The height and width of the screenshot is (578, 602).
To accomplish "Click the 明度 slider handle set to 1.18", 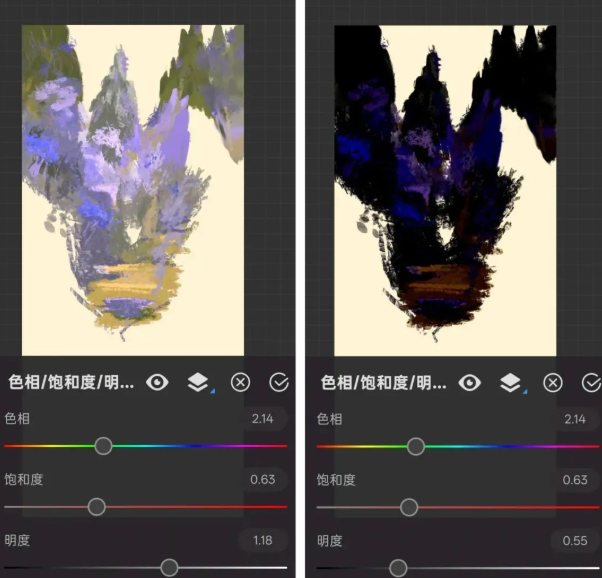I will click(169, 568).
